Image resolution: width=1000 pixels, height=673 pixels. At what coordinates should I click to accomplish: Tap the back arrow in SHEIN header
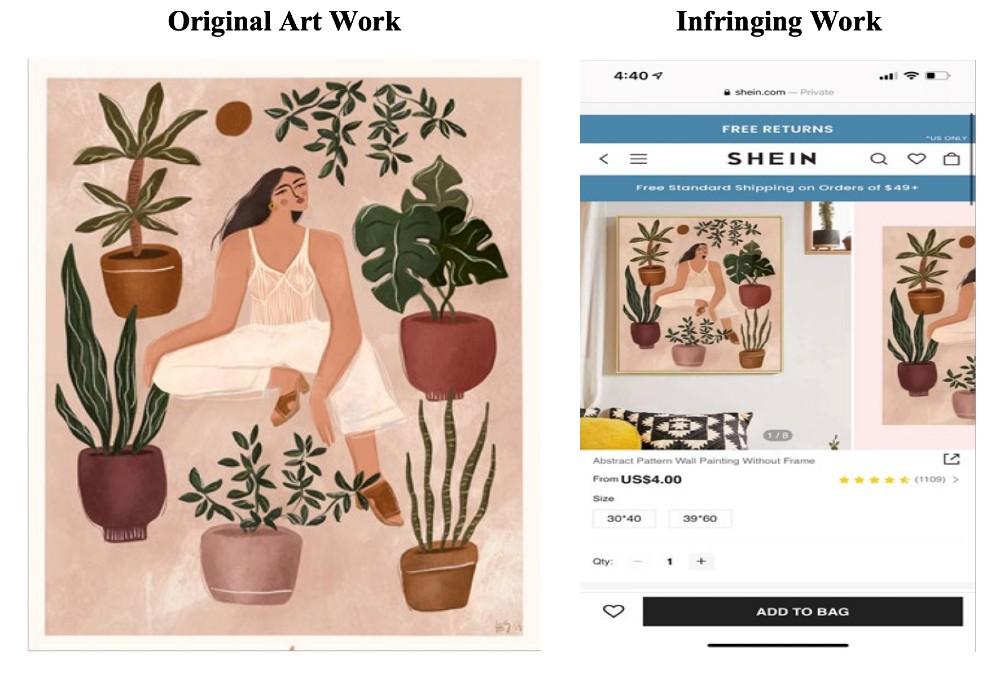(603, 159)
